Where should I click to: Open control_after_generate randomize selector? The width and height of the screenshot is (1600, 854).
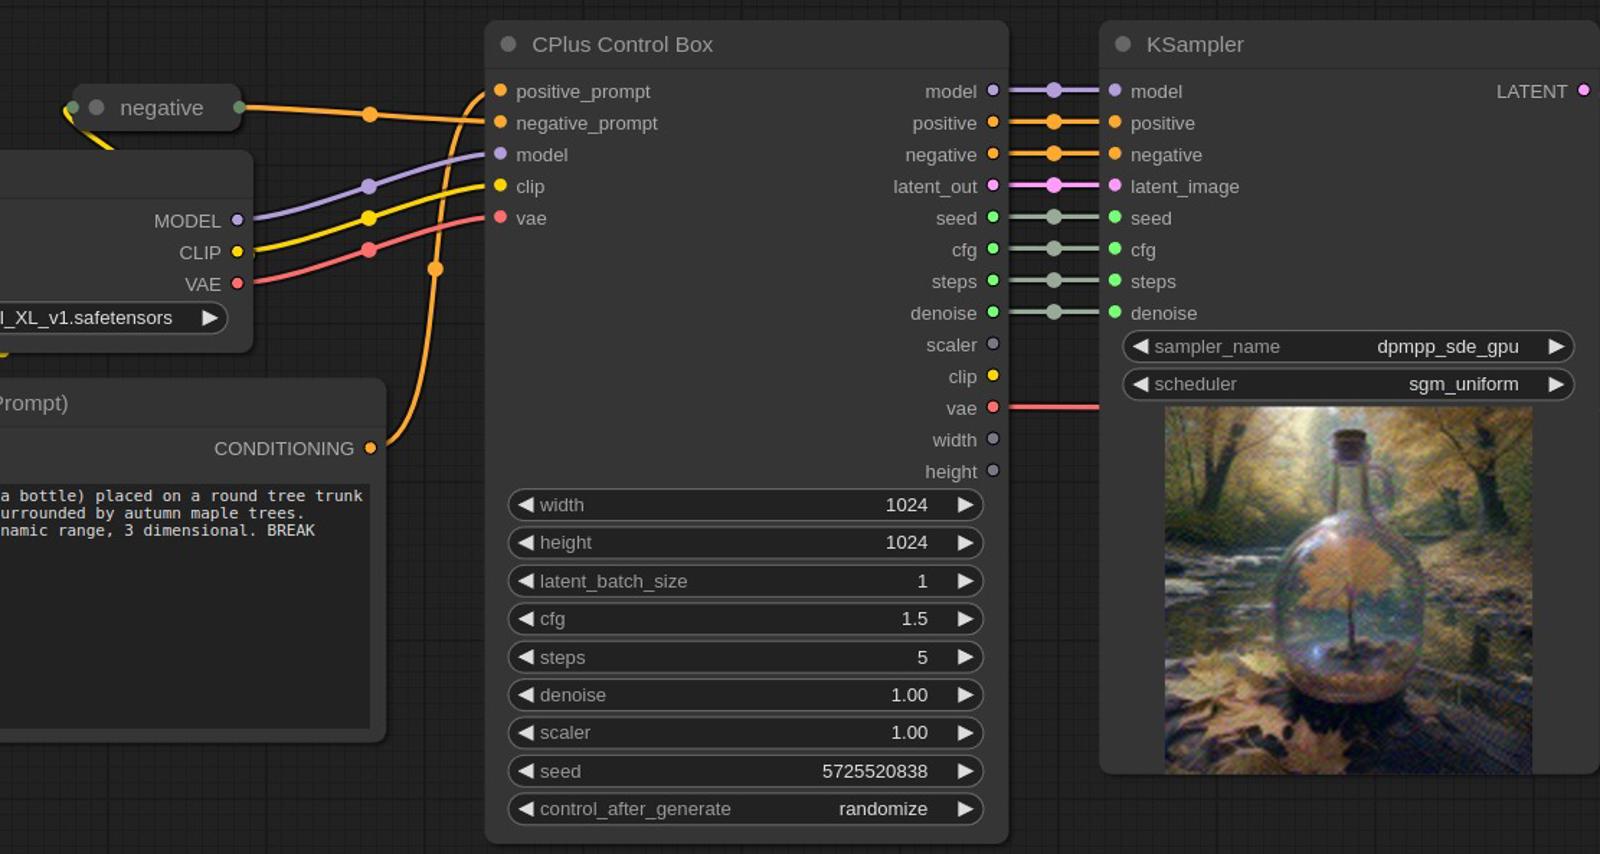pos(745,809)
